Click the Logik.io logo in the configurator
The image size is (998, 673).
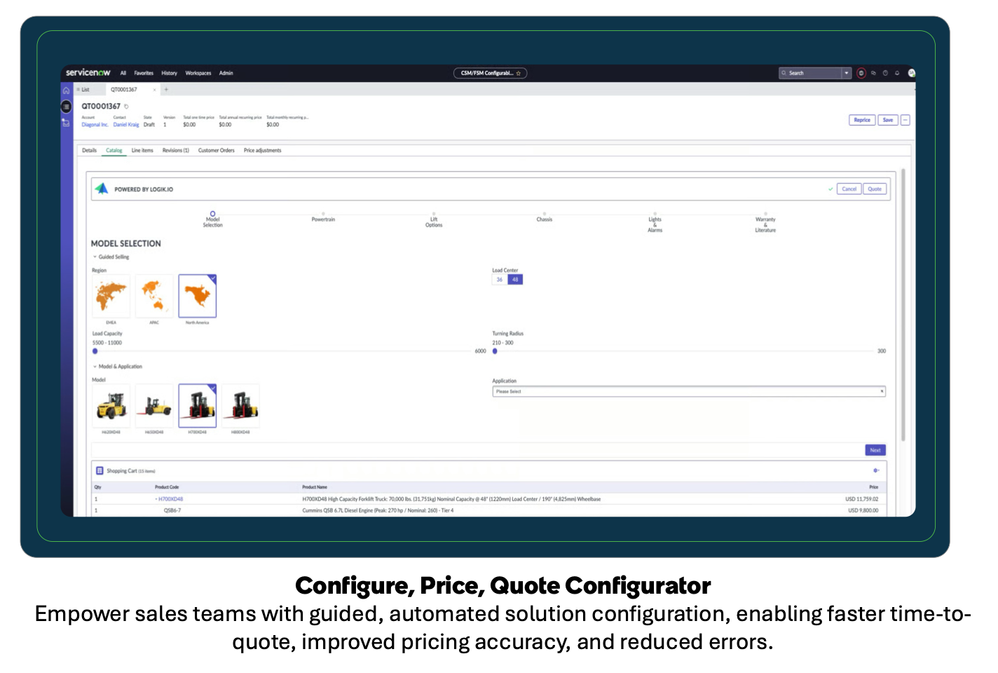pyautogui.click(x=103, y=186)
